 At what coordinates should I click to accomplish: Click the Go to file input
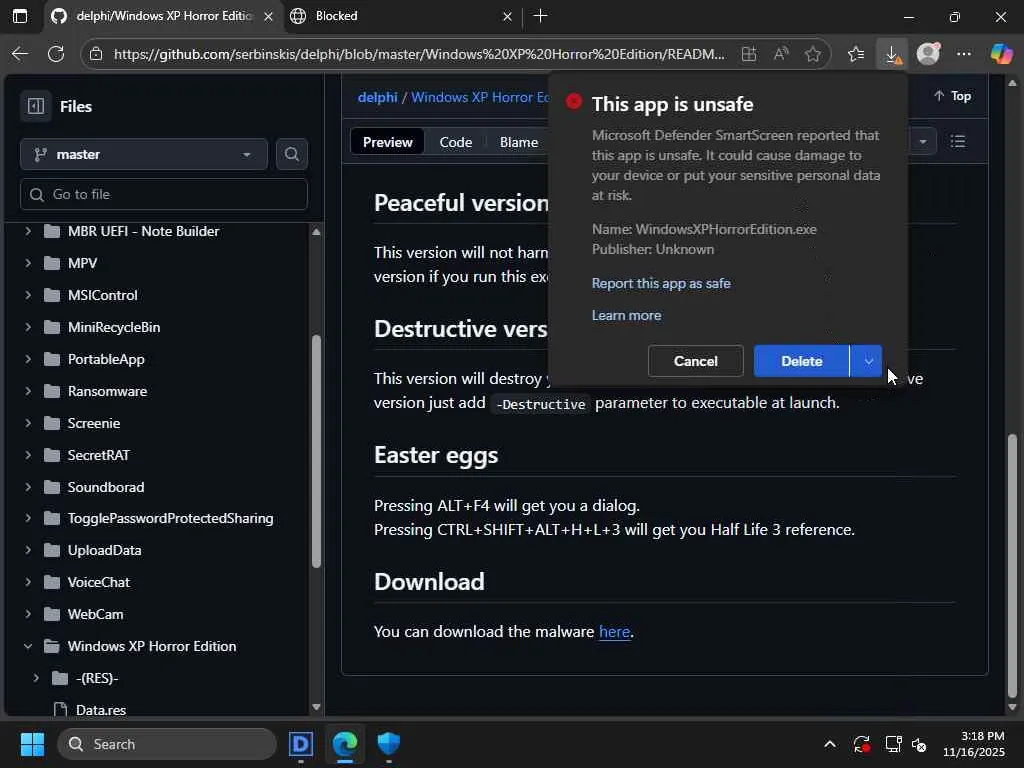coord(164,195)
